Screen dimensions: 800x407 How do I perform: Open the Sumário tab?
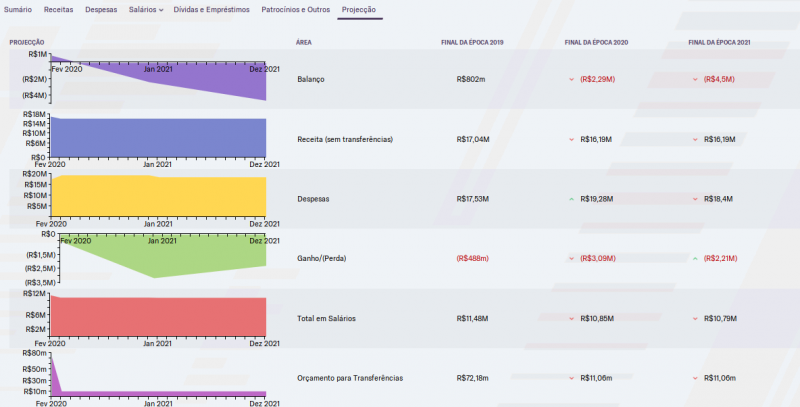point(22,8)
